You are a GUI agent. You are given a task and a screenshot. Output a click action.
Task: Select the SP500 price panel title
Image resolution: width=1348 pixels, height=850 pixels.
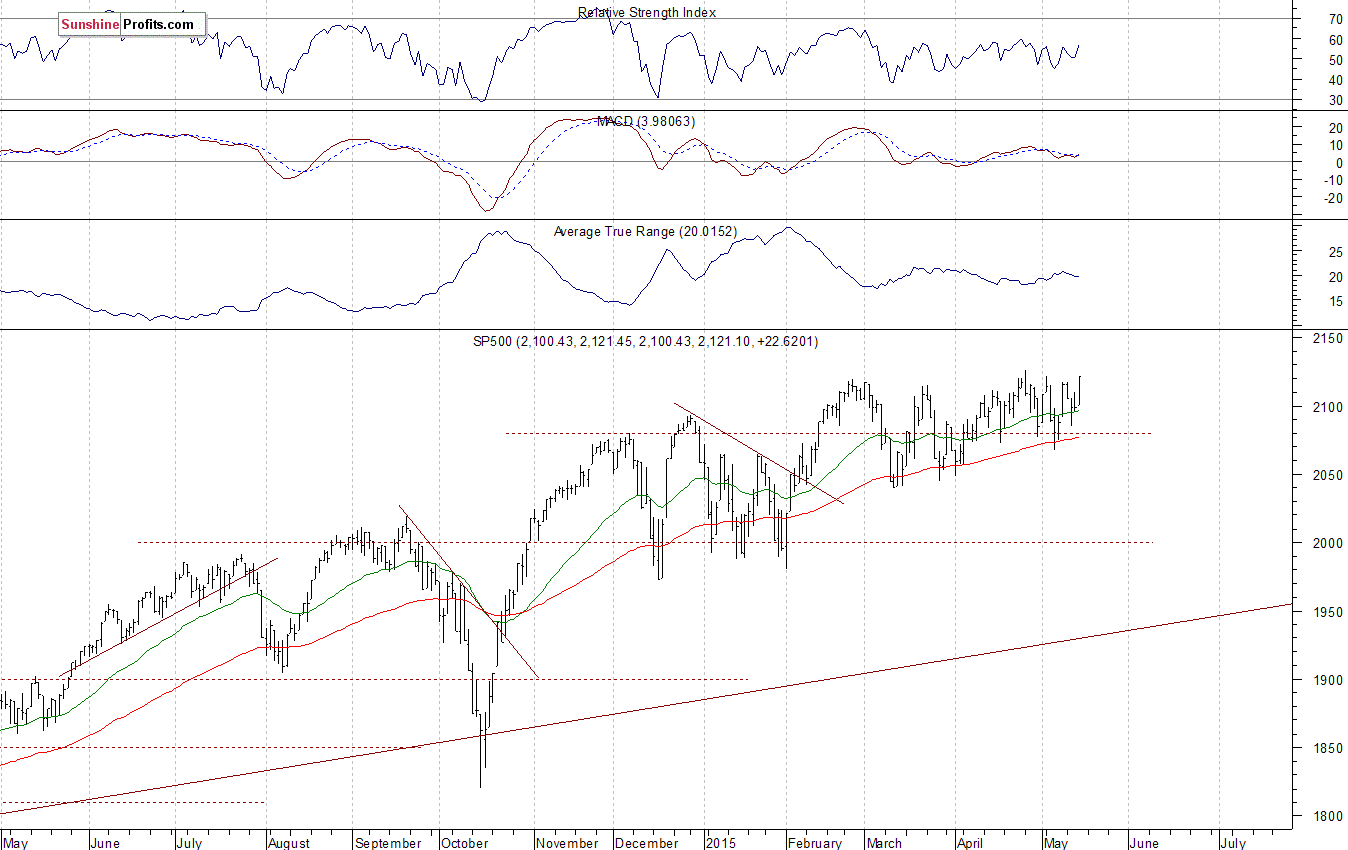645,341
